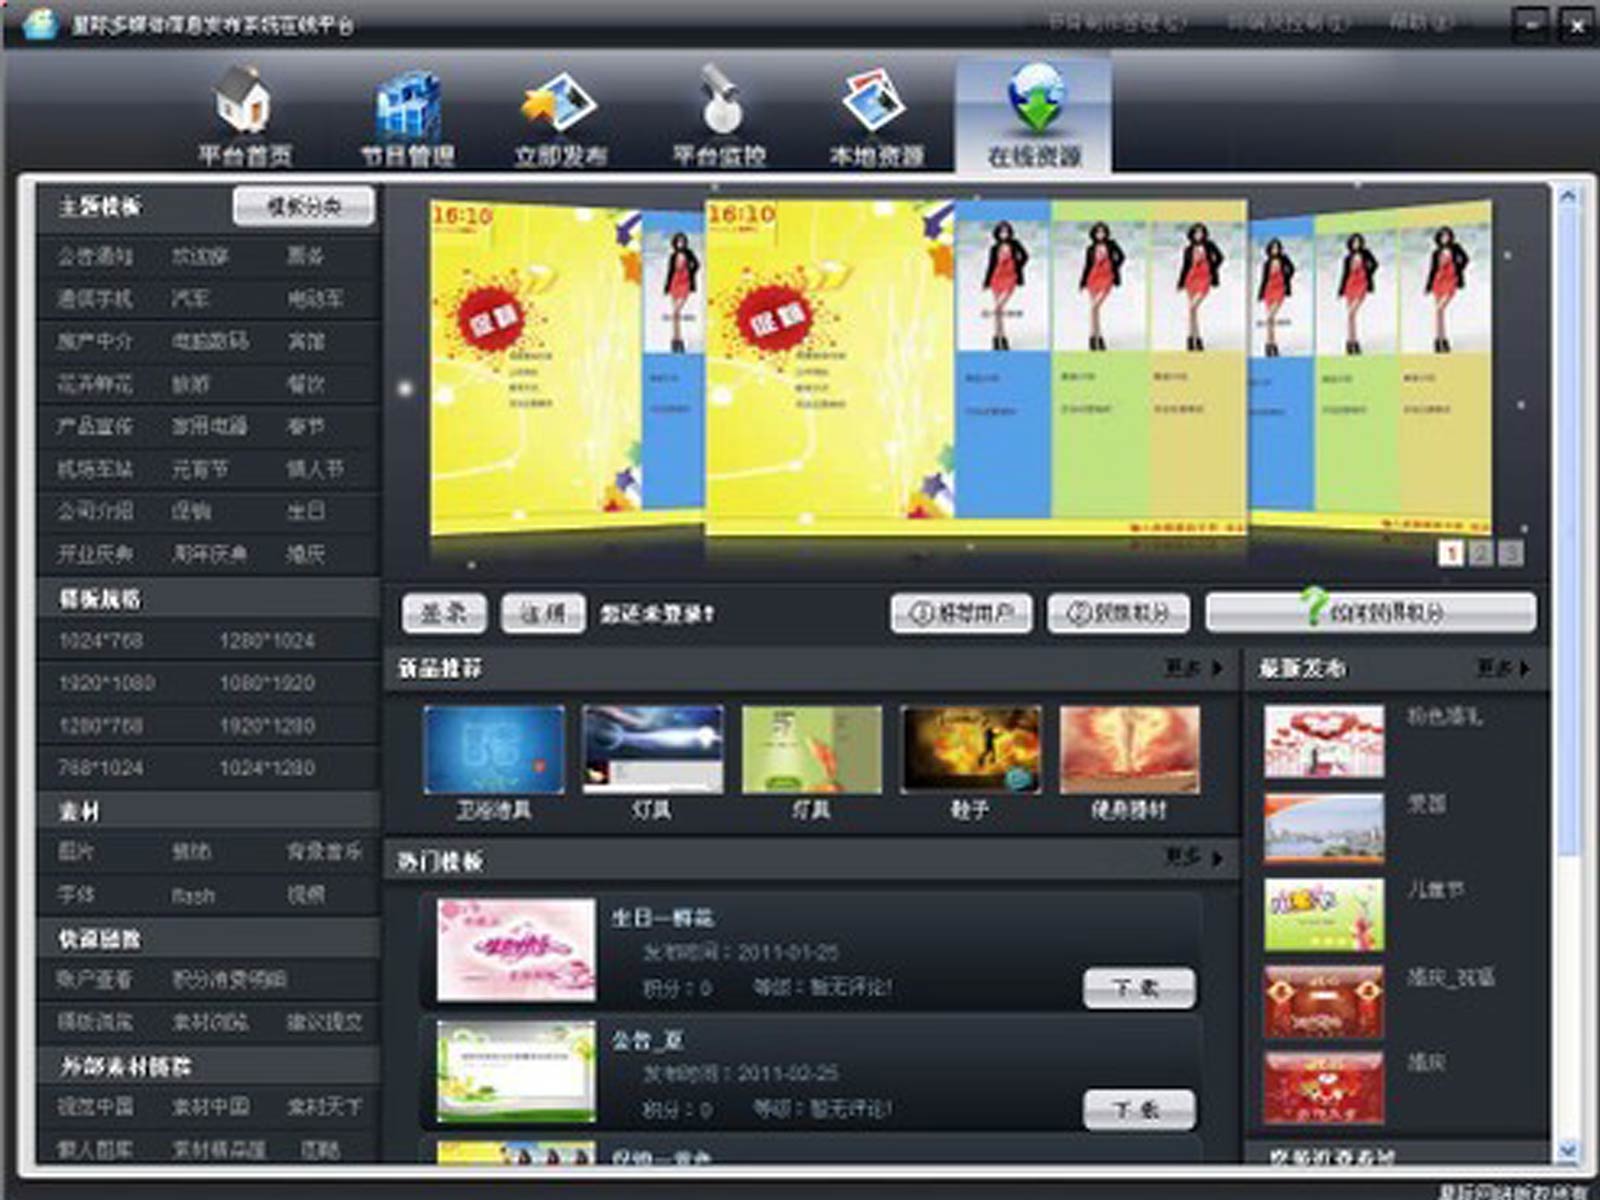The height and width of the screenshot is (1200, 1600).
Task: Click scrollbar down arrow at bottom right
Action: pos(1567,1152)
